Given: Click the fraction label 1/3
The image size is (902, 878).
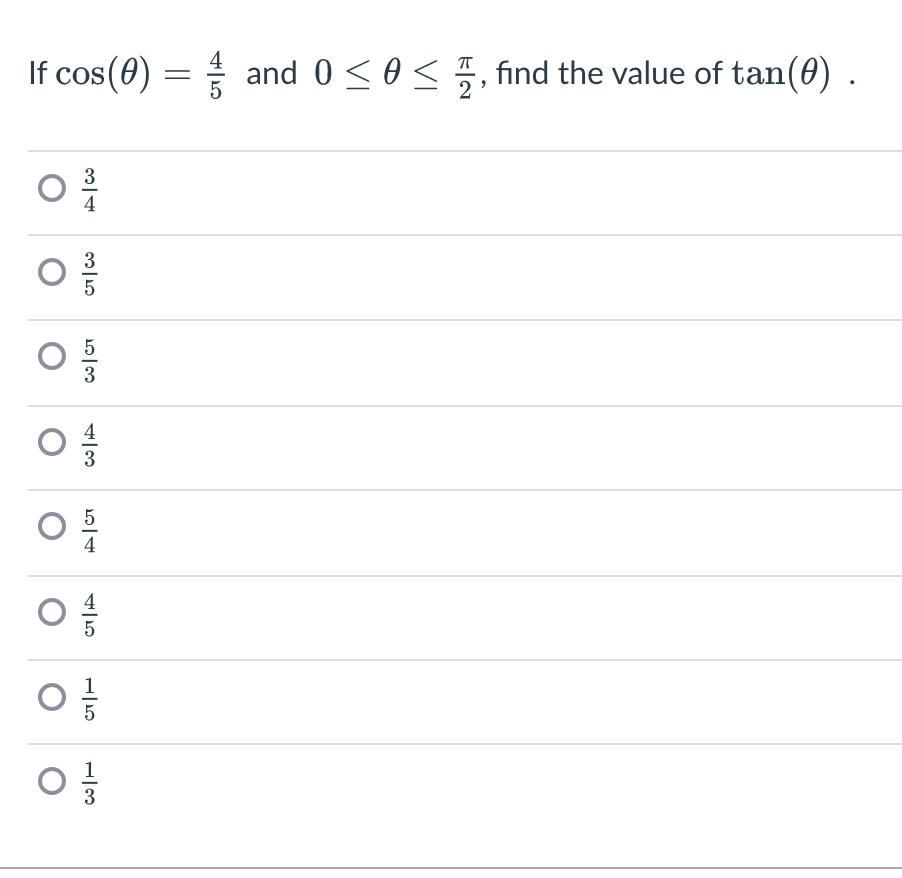Looking at the screenshot, I should 89,782.
